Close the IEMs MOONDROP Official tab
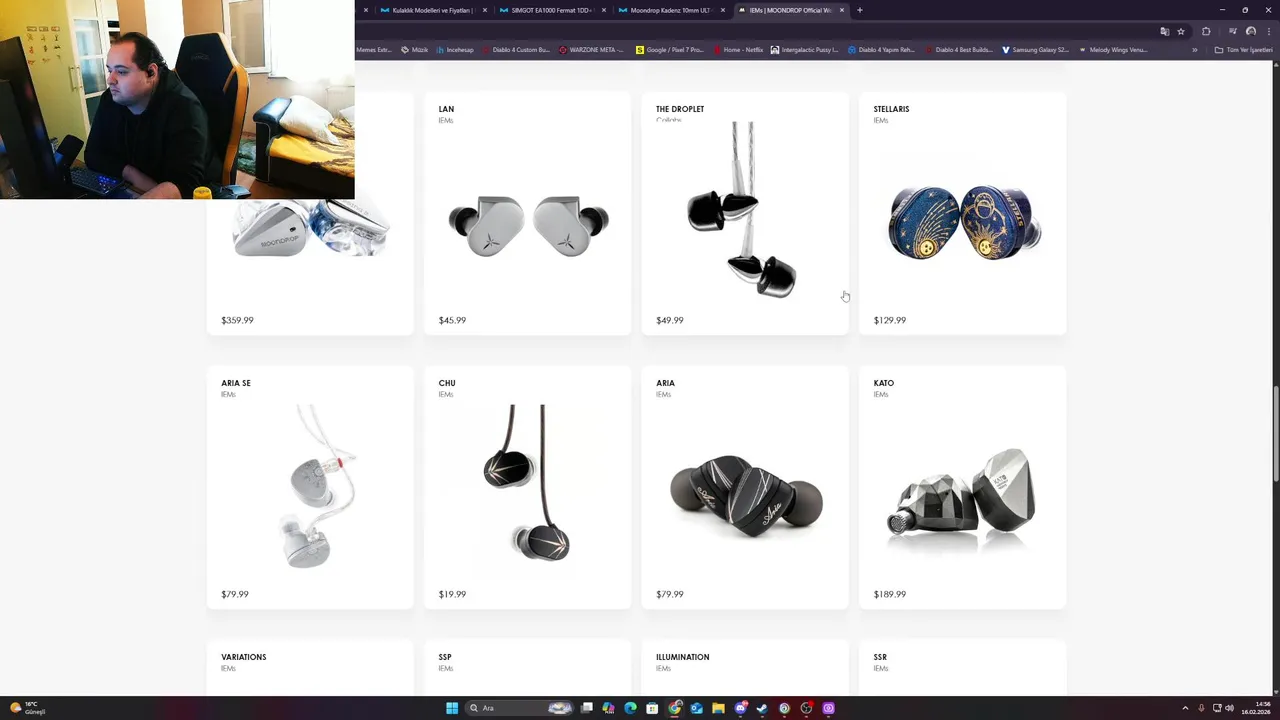 842,10
